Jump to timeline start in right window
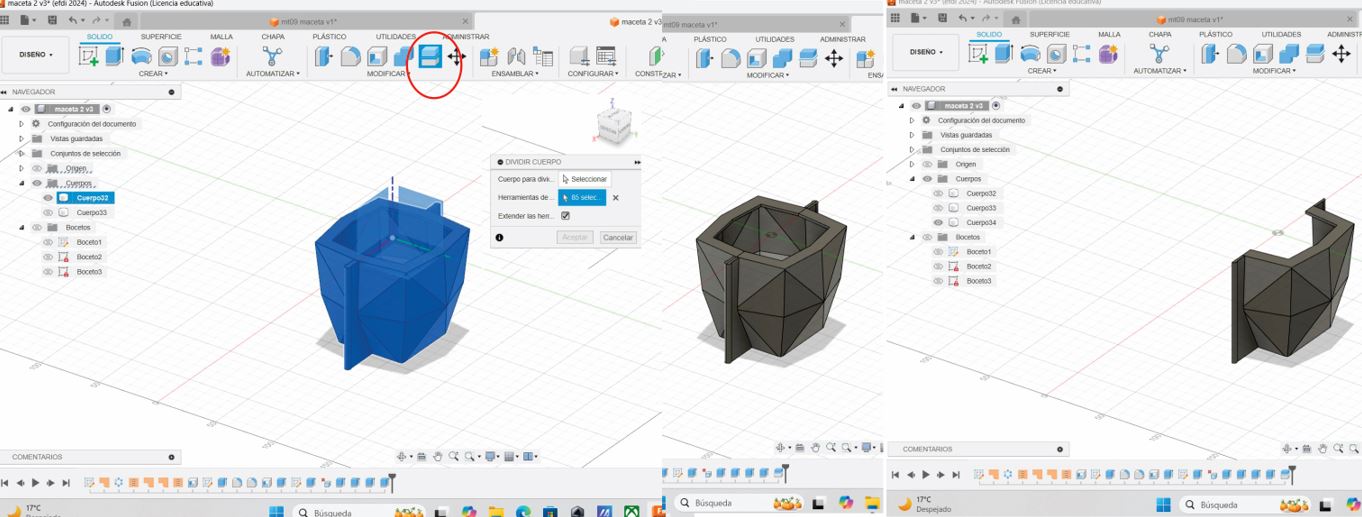The height and width of the screenshot is (517, 1362). coord(896,475)
